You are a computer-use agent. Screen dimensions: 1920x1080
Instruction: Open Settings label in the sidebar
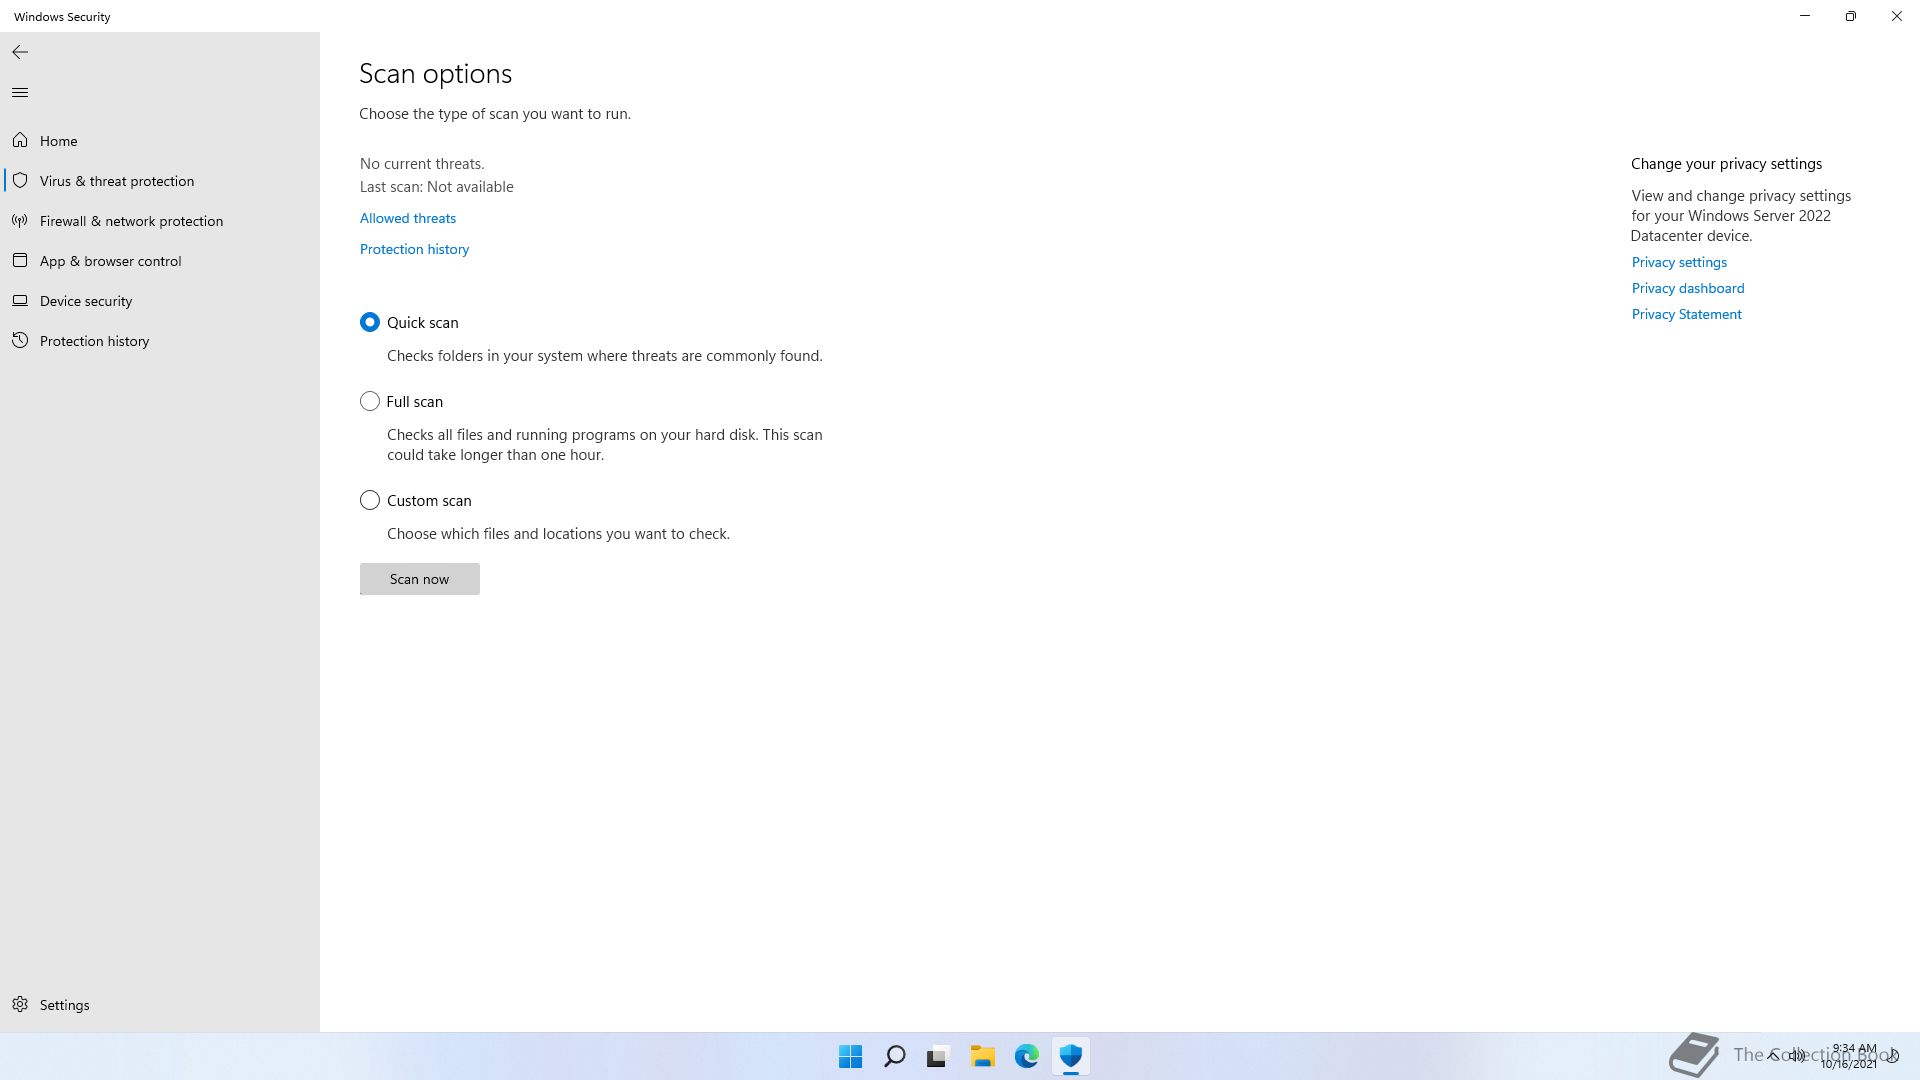[65, 1005]
